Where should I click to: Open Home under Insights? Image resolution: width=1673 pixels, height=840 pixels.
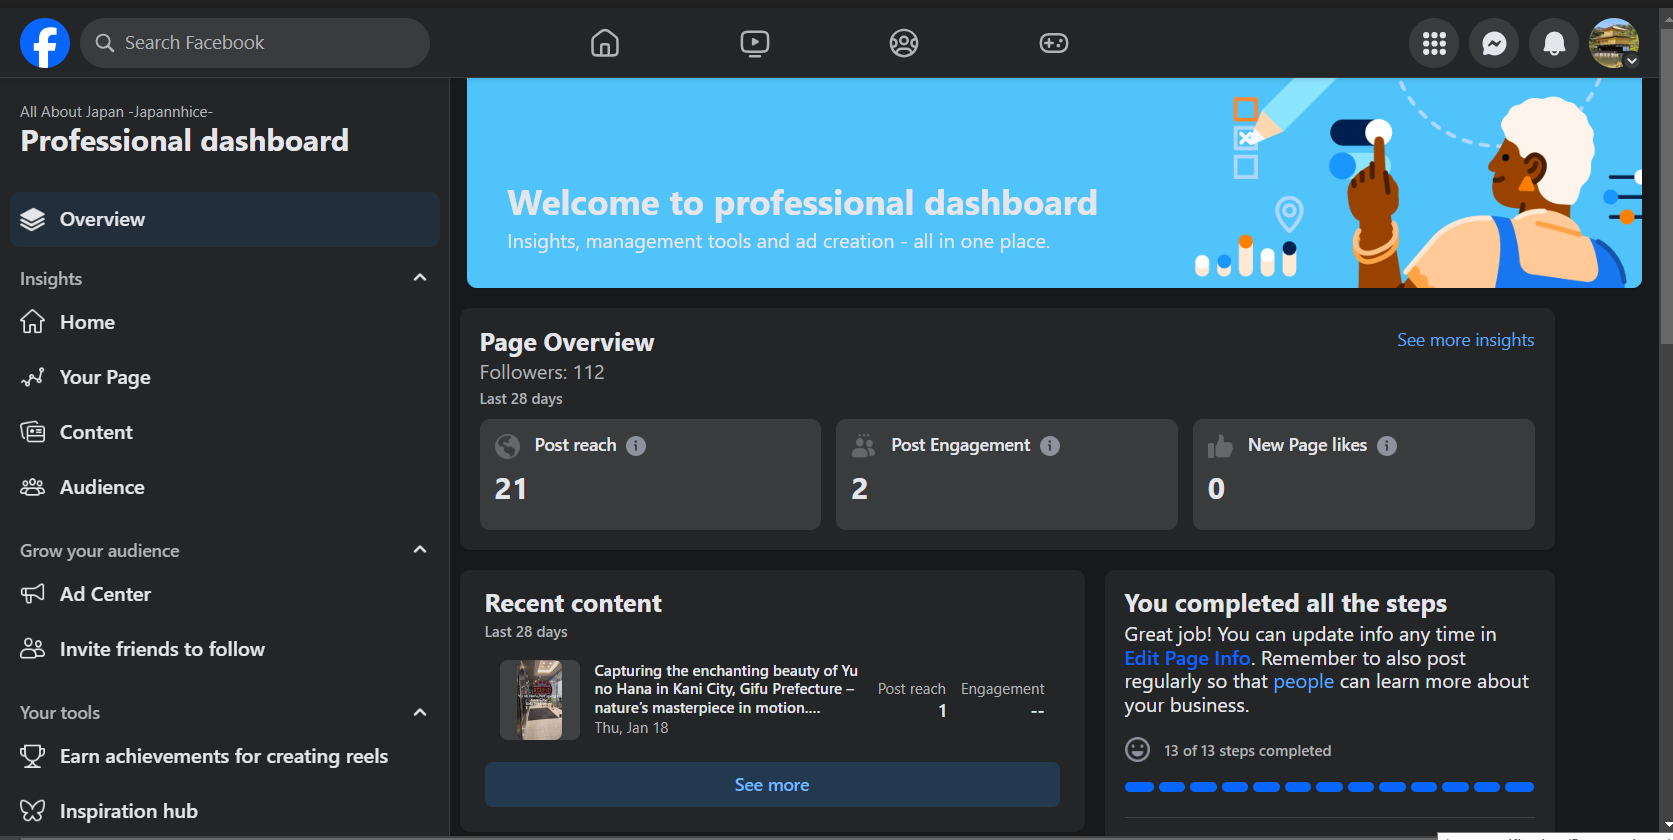pos(225,322)
